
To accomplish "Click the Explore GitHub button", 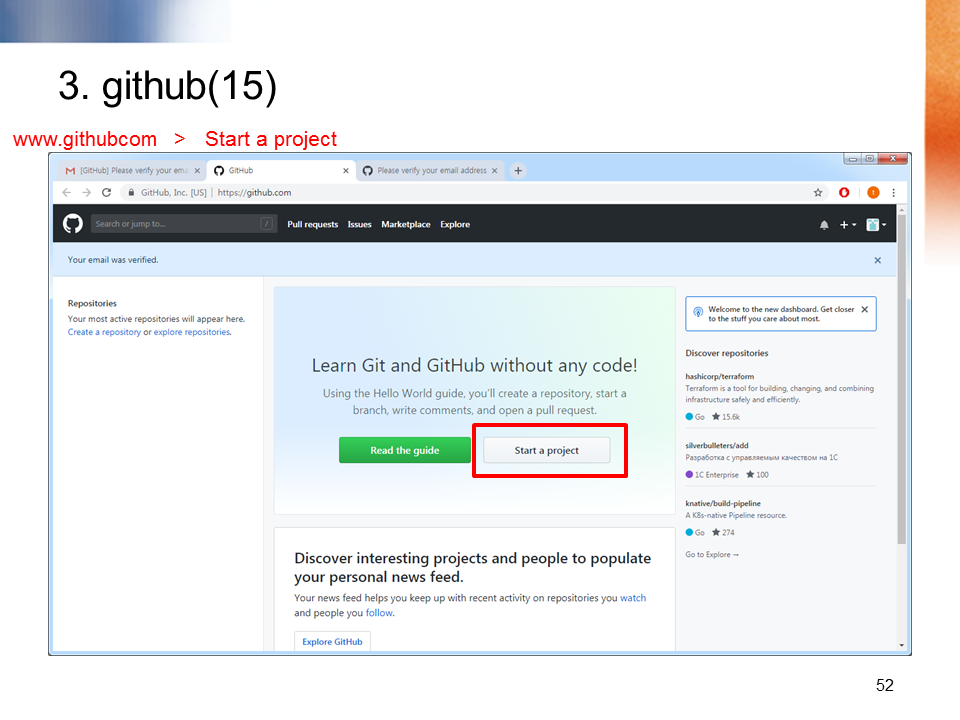I will (332, 642).
